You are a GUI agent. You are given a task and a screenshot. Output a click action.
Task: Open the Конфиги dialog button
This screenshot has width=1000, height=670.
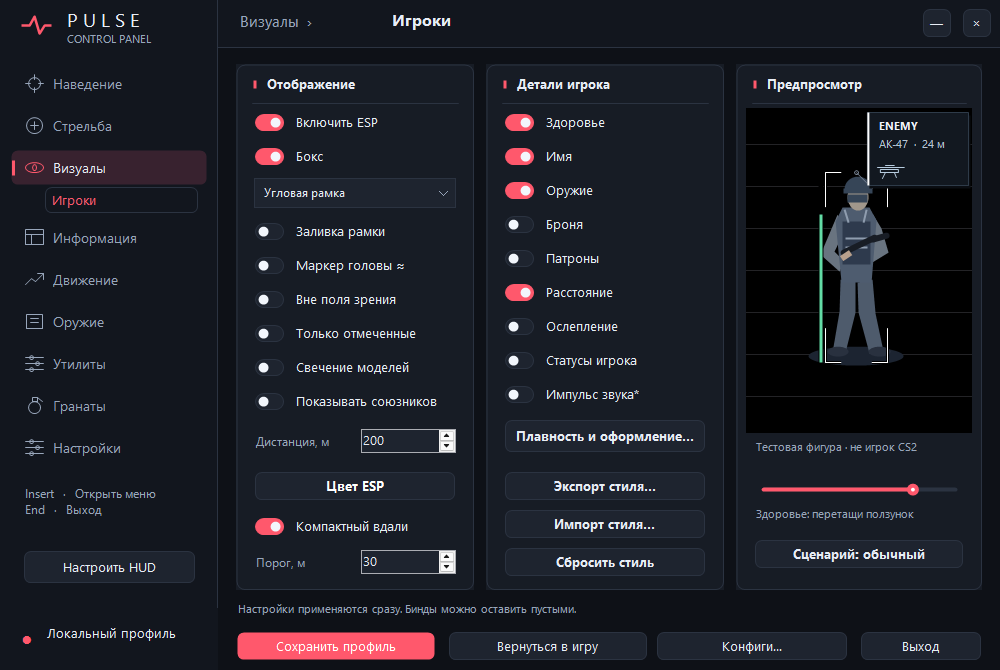coord(752,646)
